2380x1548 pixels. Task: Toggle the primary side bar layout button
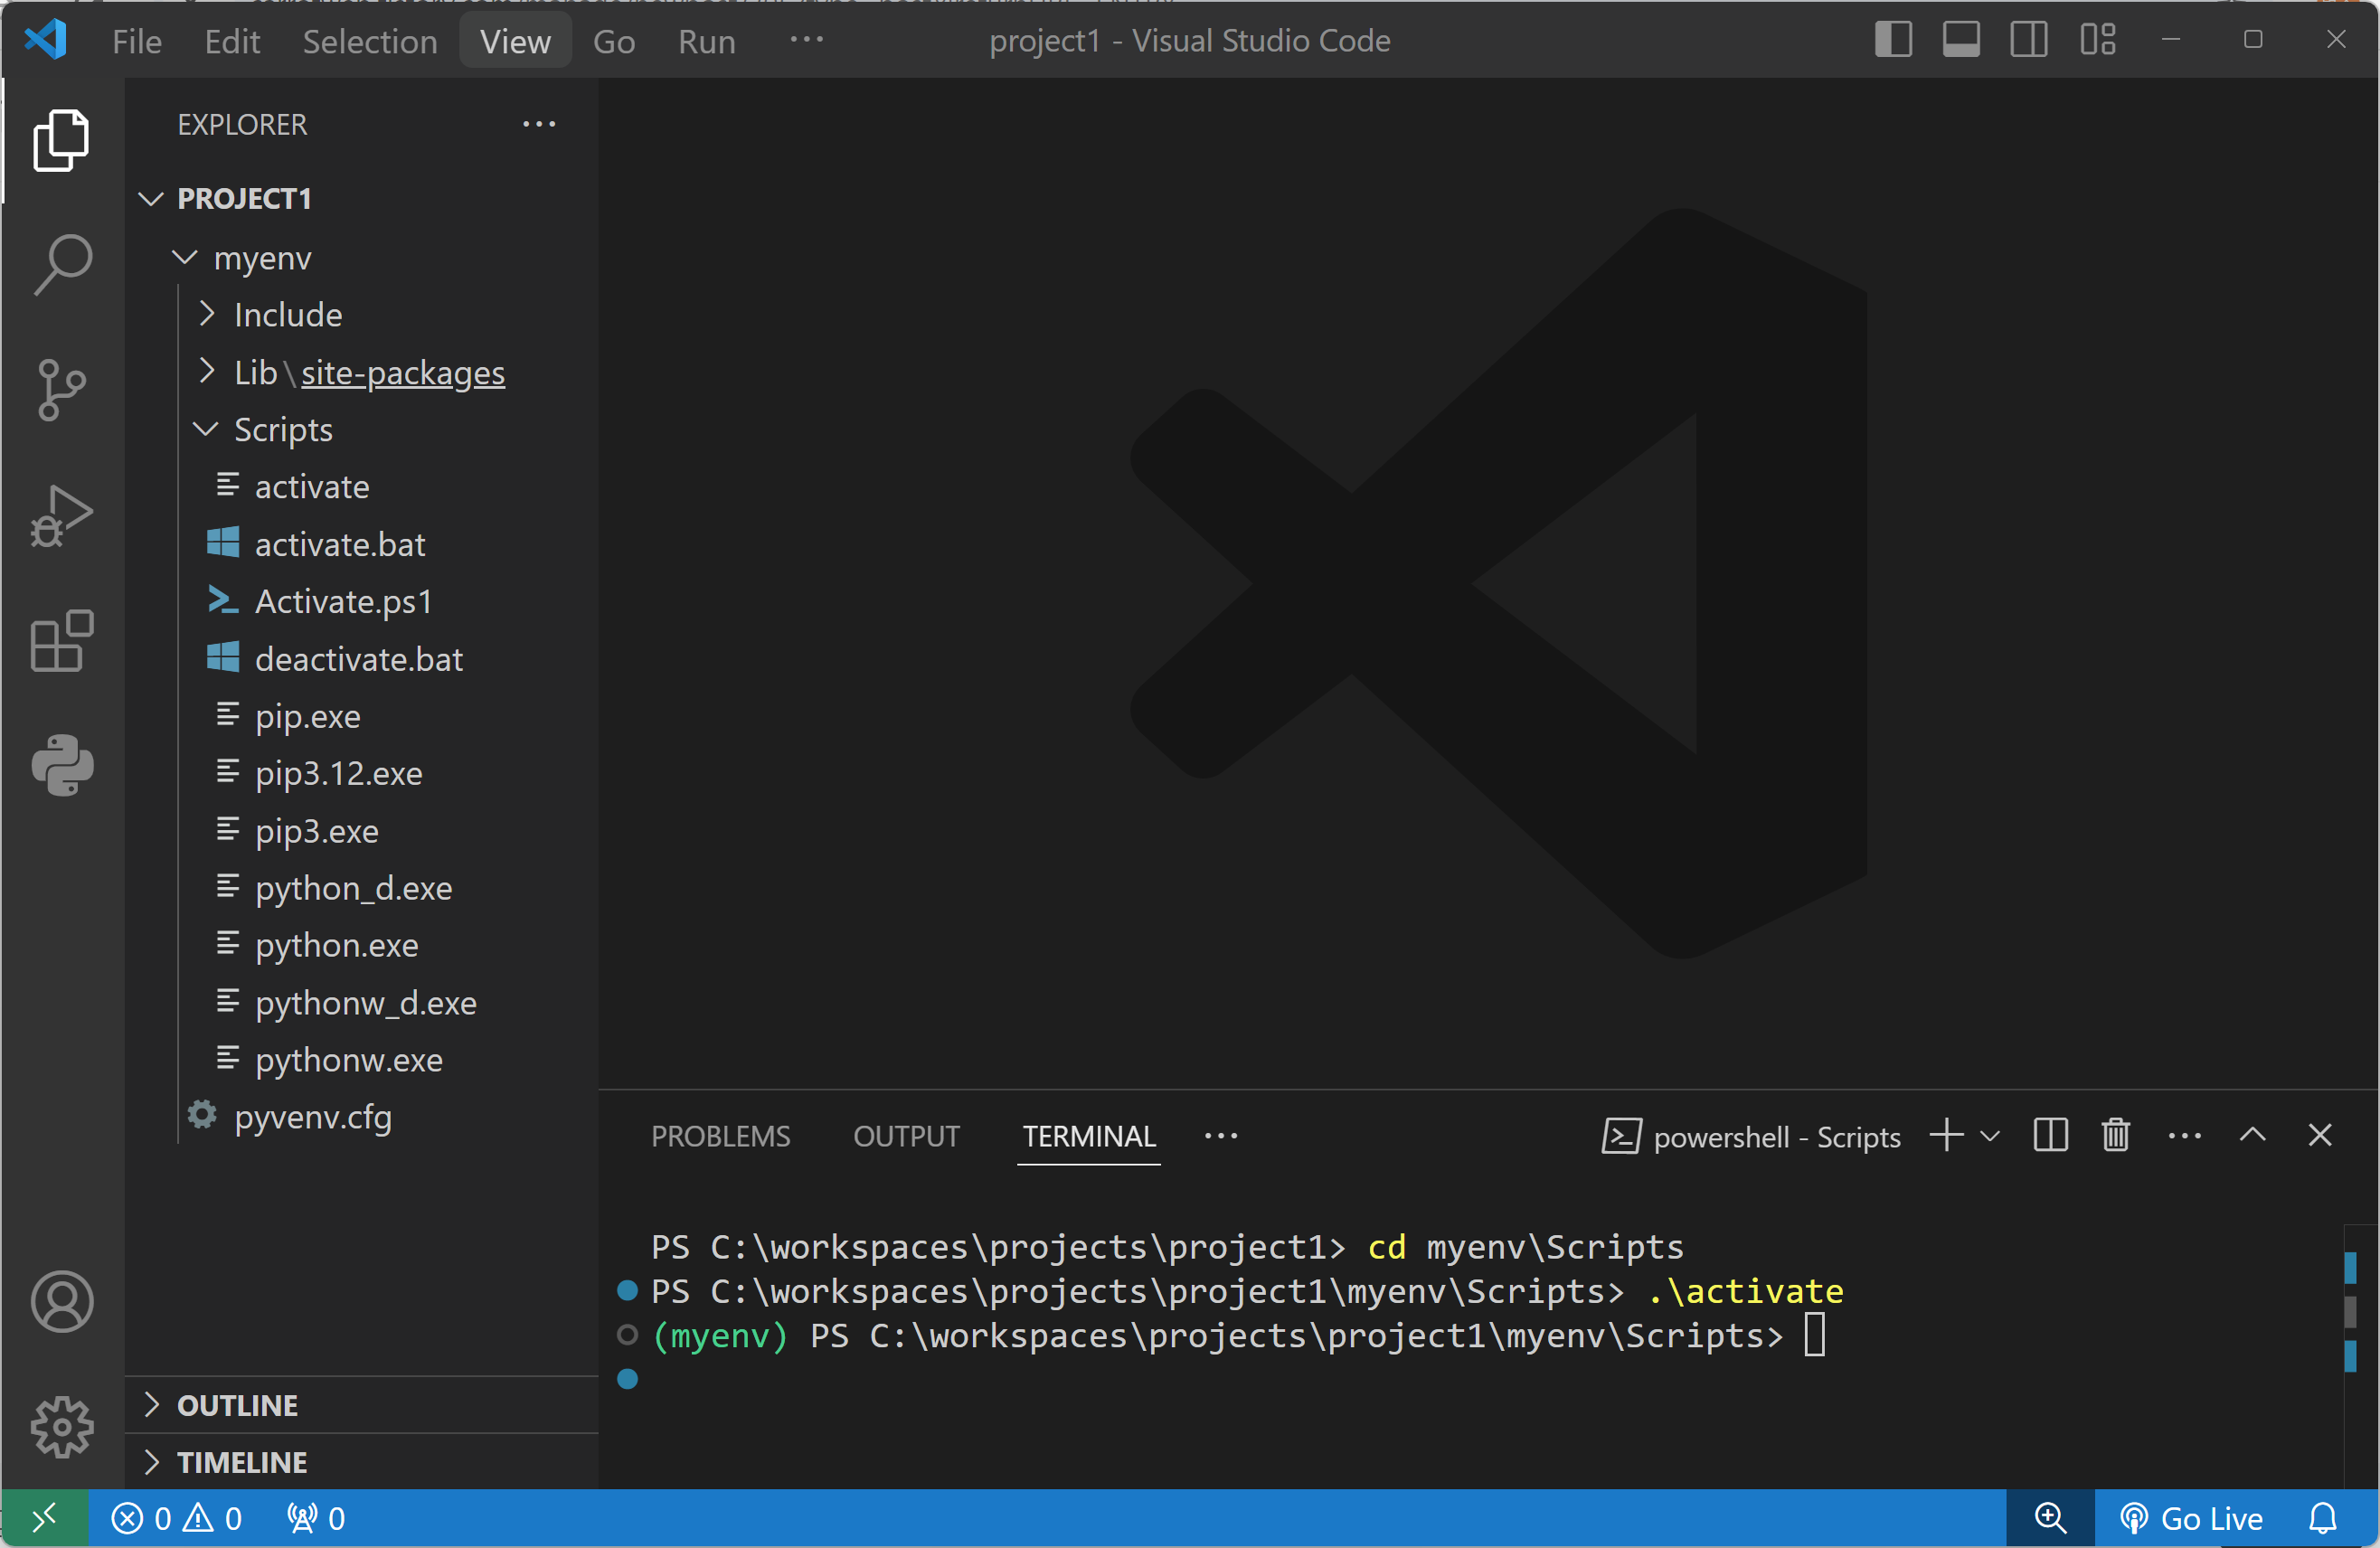[1893, 40]
